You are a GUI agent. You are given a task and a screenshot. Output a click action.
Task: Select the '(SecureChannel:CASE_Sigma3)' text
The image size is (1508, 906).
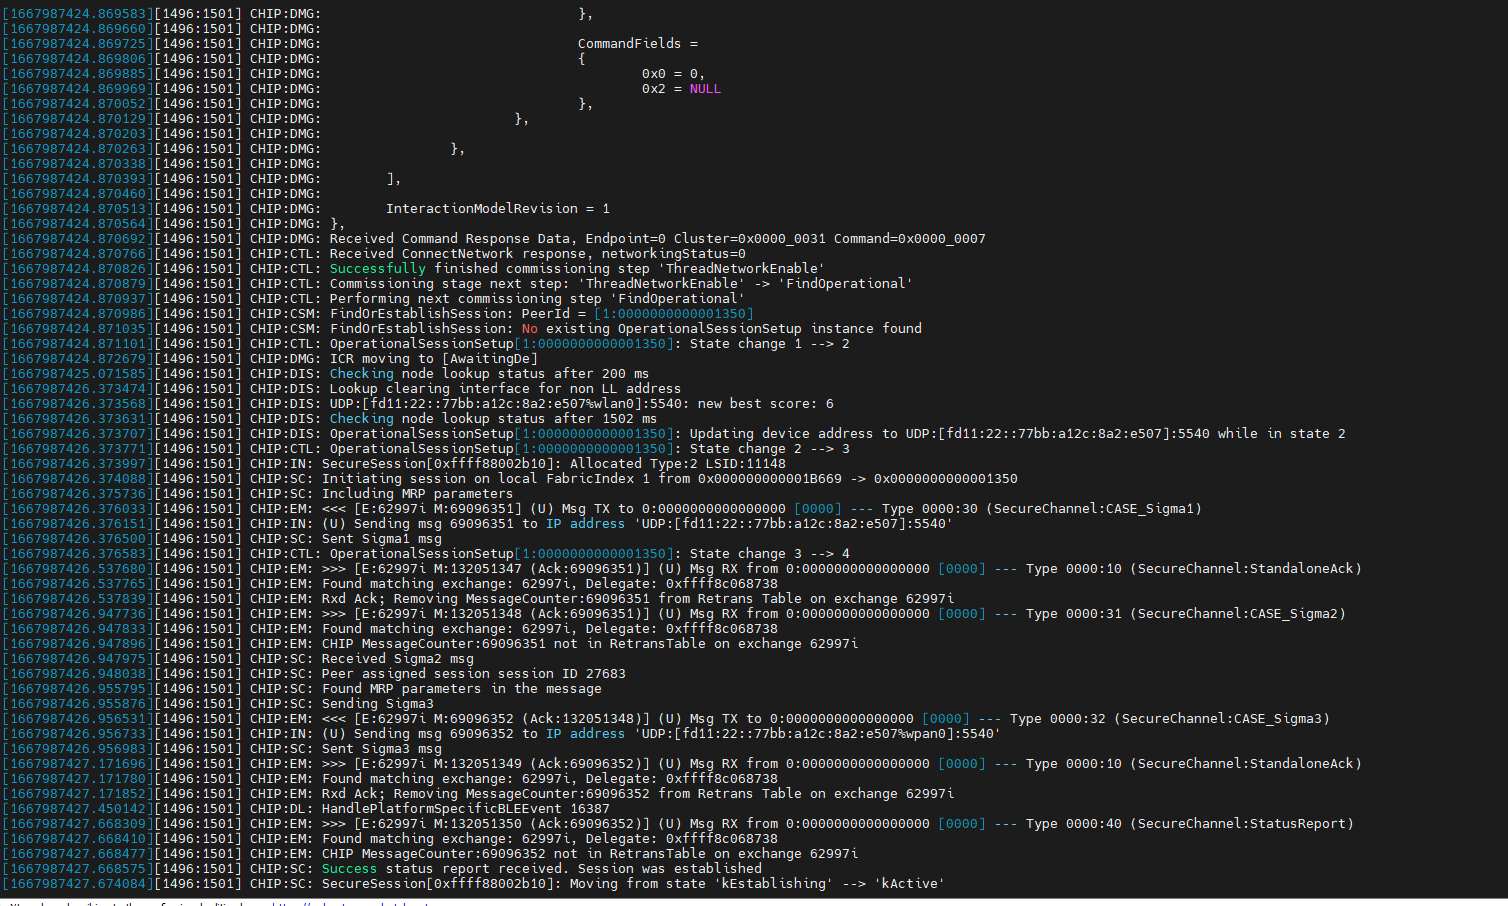coord(1222,719)
